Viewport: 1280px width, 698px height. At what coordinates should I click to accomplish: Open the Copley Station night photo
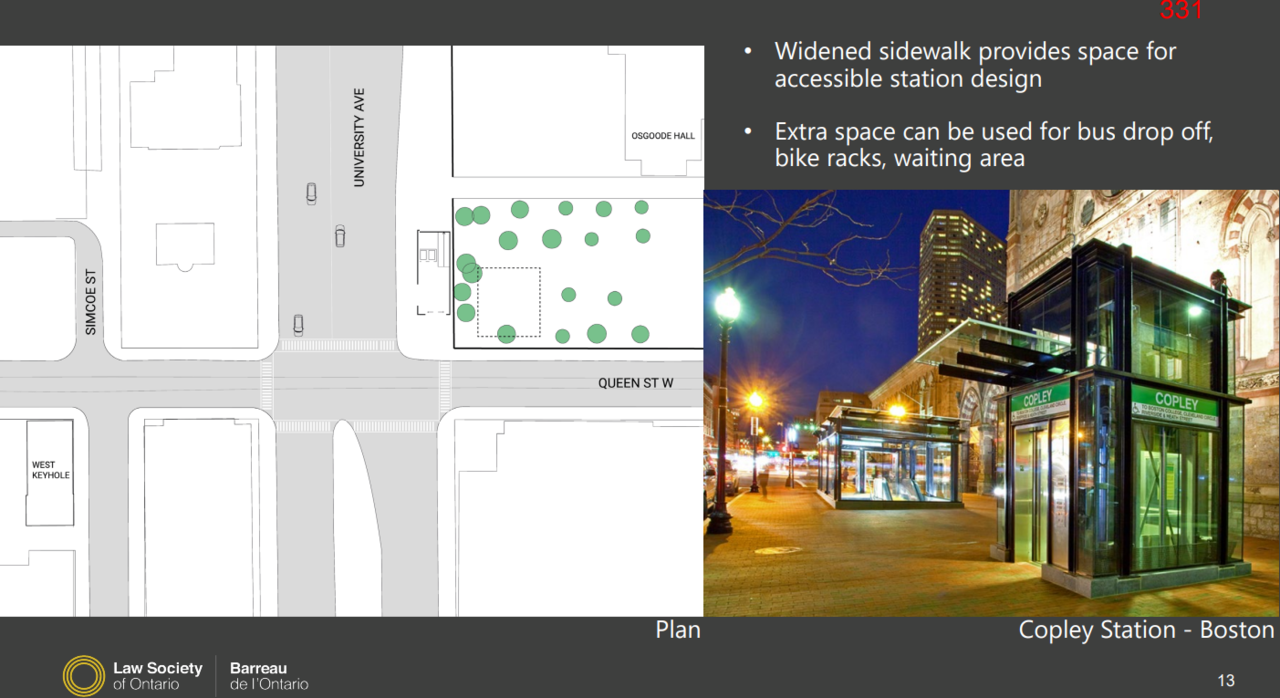(991, 403)
